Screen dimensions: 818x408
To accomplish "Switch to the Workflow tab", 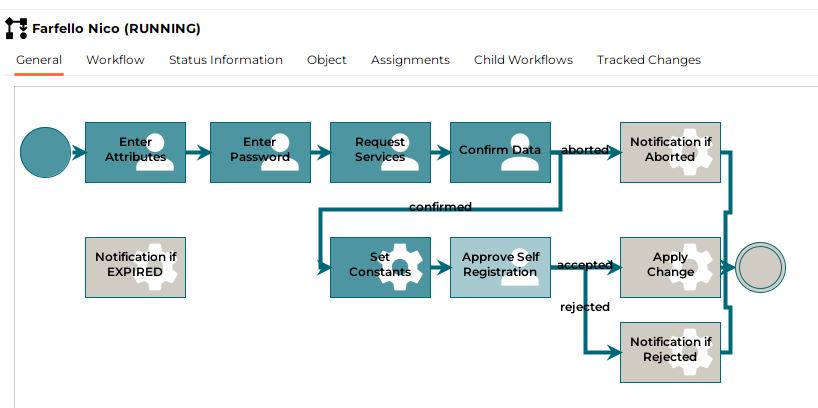I will click(x=115, y=60).
